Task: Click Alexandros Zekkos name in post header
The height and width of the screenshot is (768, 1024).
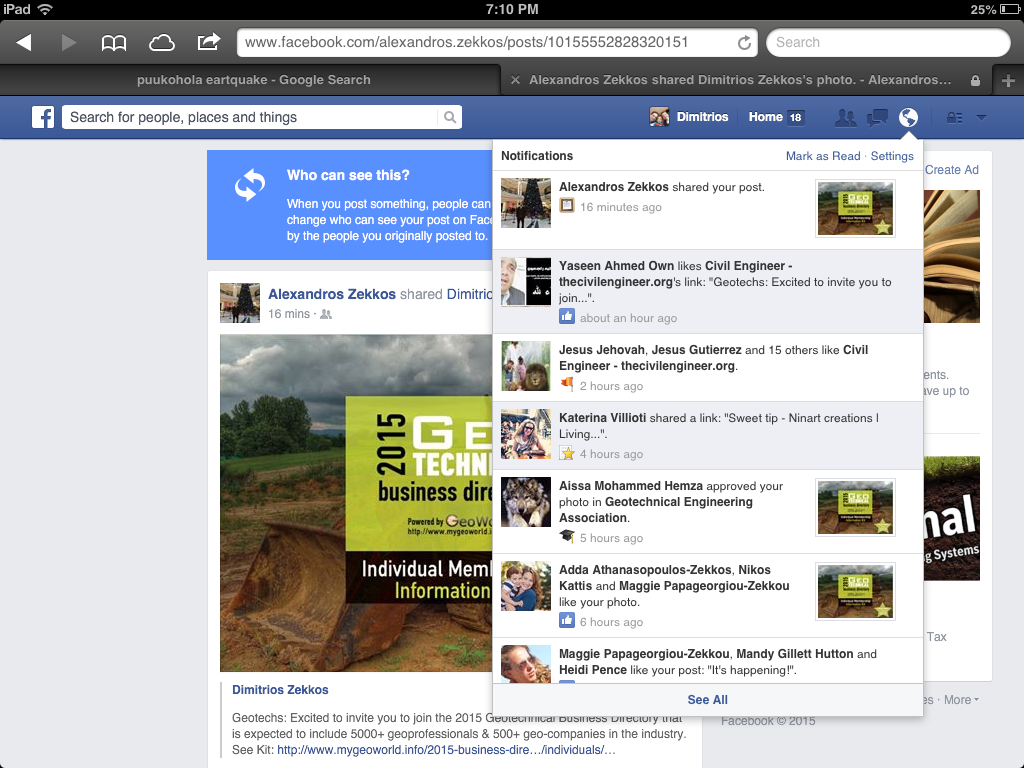Action: [332, 294]
